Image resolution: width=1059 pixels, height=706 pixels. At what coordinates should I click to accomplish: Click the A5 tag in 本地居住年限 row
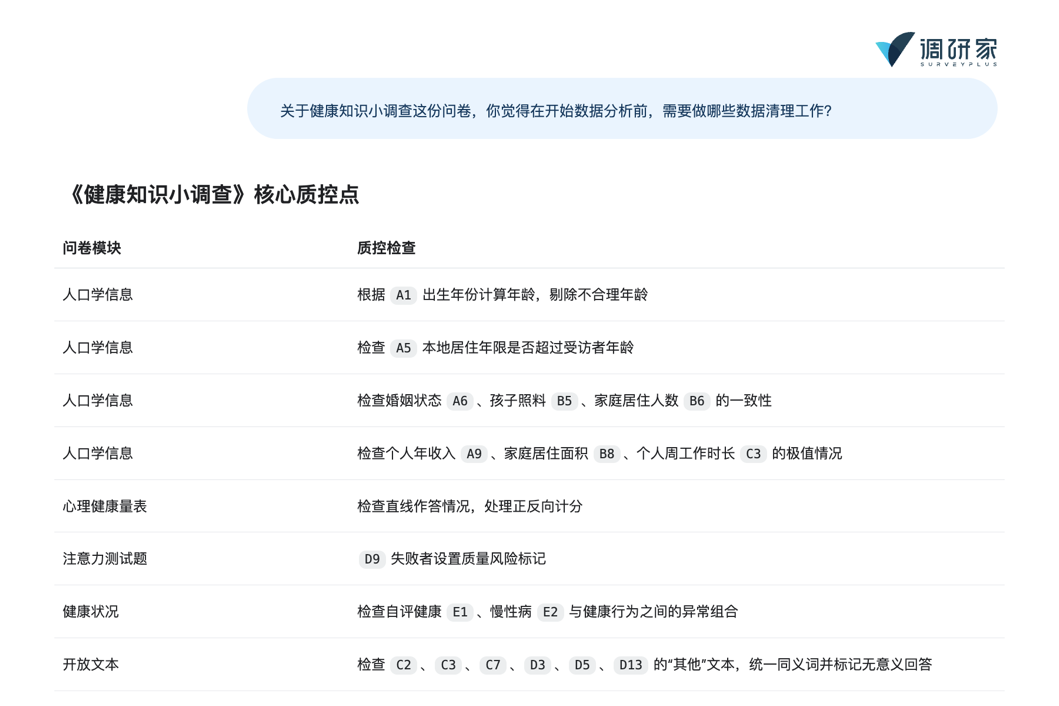[403, 348]
